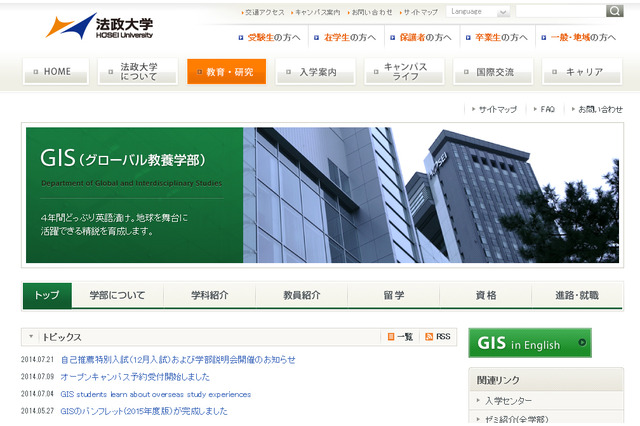The height and width of the screenshot is (426, 640).
Task: Open 法政大学について navigation item
Action: point(138,71)
